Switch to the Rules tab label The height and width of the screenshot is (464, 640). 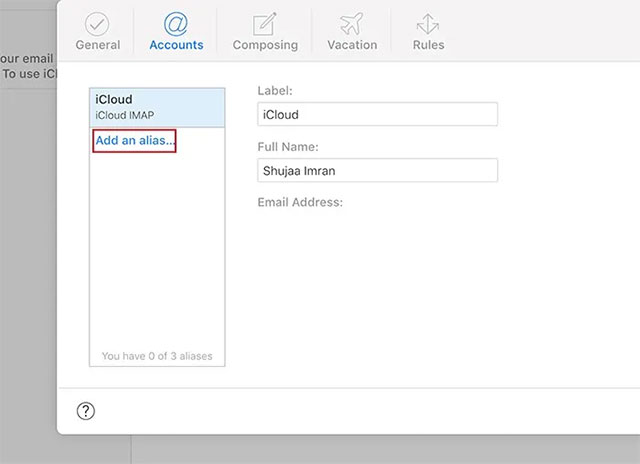tap(428, 45)
